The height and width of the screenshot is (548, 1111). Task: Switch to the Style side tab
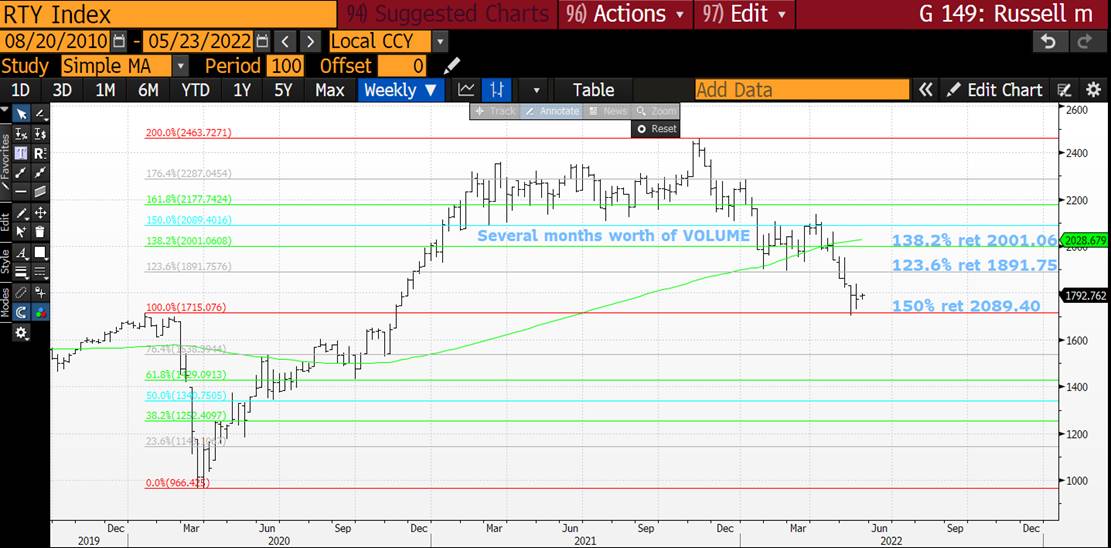coord(6,261)
